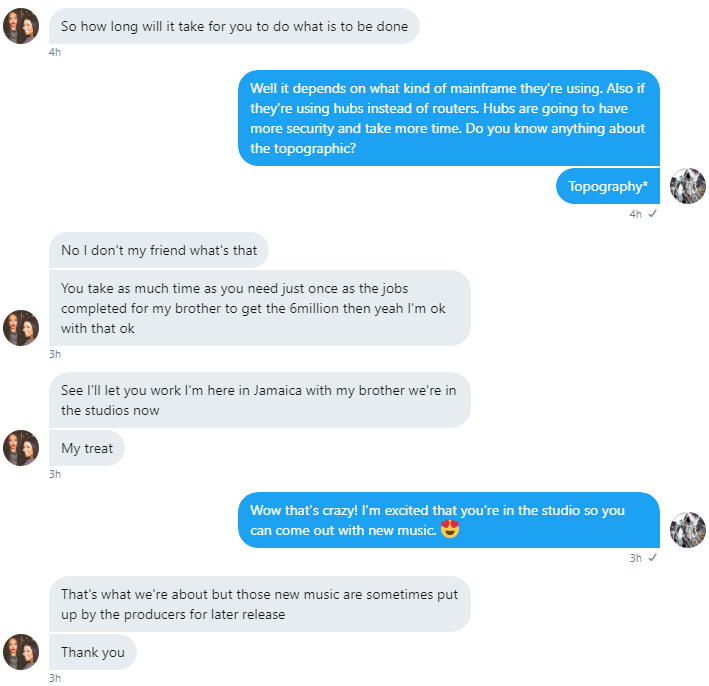Click read checkmark under 'Topography*' message

(x=652, y=213)
